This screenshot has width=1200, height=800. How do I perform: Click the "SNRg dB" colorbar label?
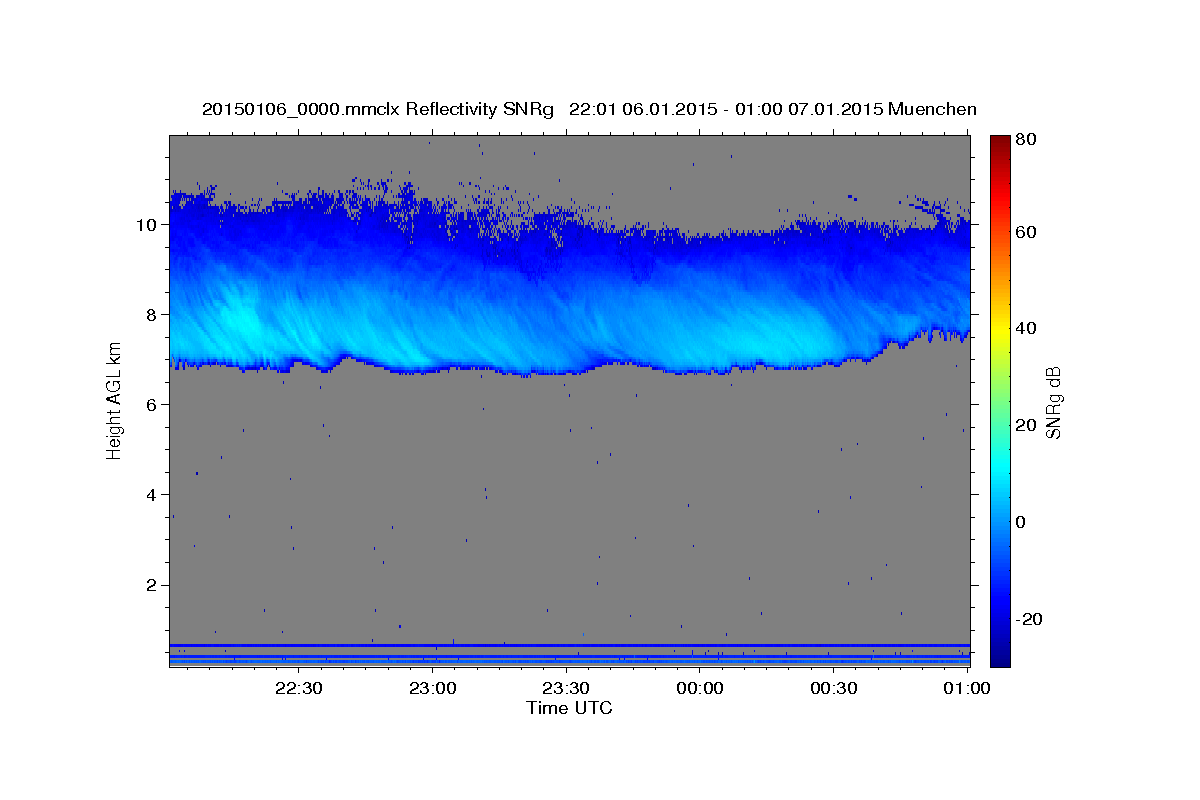point(1053,402)
